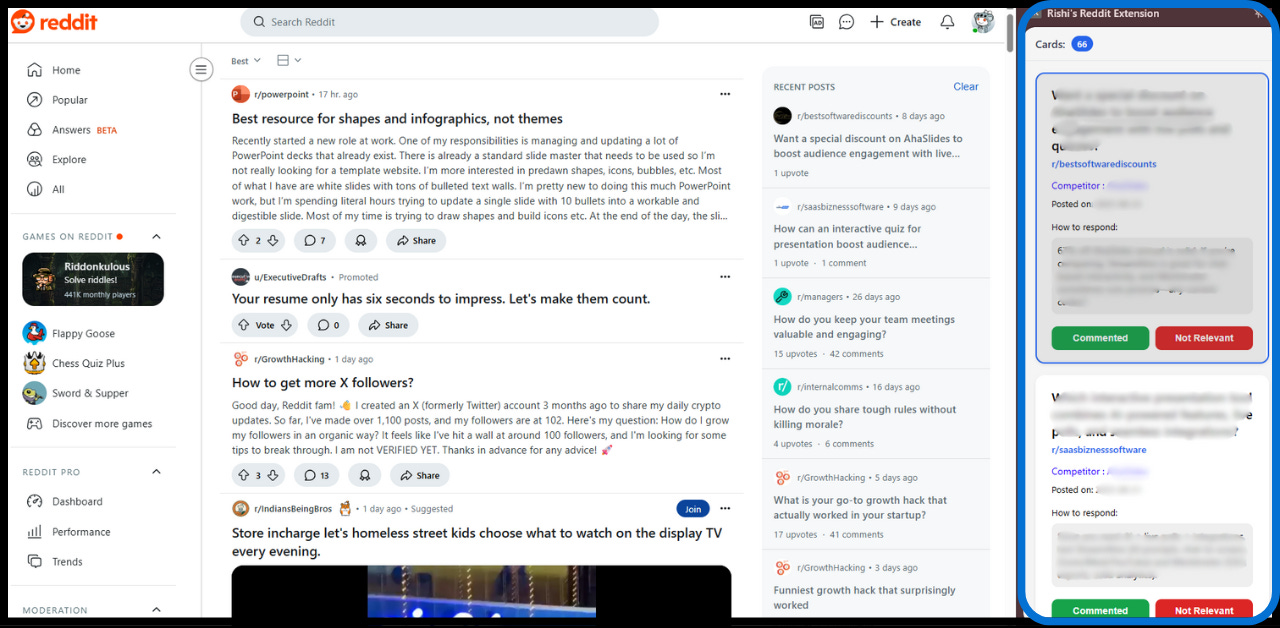
Task: Join r/IndiansBeingBros community
Action: (x=693, y=508)
